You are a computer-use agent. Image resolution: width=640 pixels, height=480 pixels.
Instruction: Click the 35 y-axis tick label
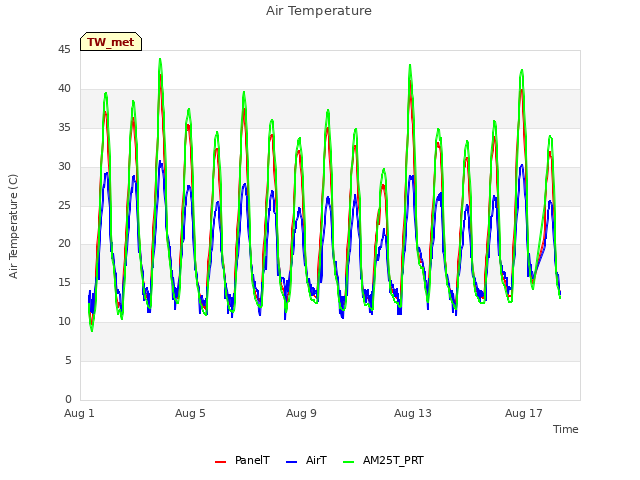[x=64, y=127]
